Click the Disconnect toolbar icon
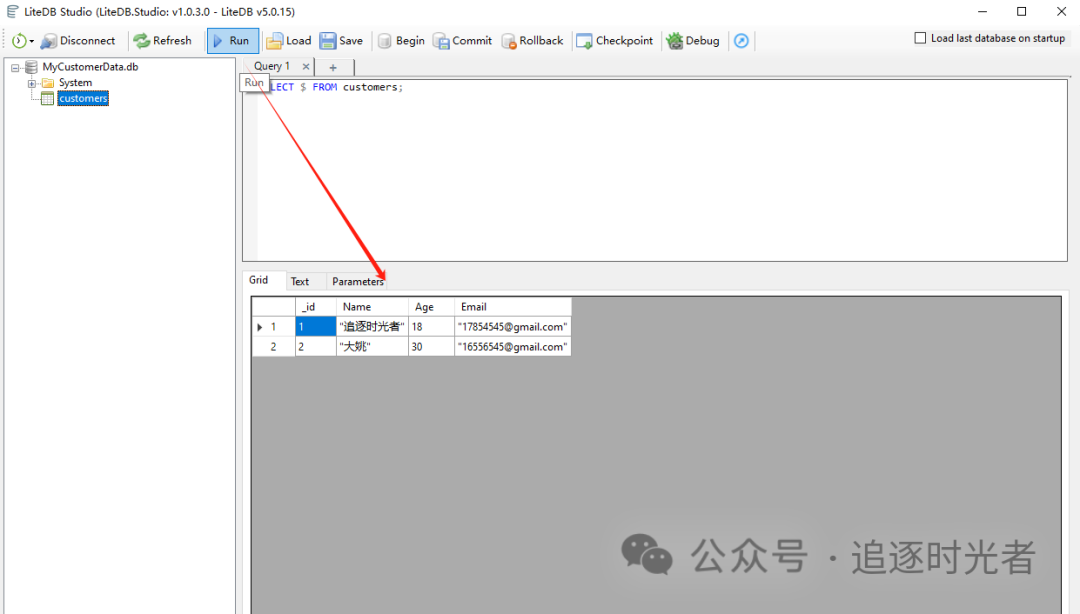This screenshot has height=614, width=1080. [x=49, y=41]
